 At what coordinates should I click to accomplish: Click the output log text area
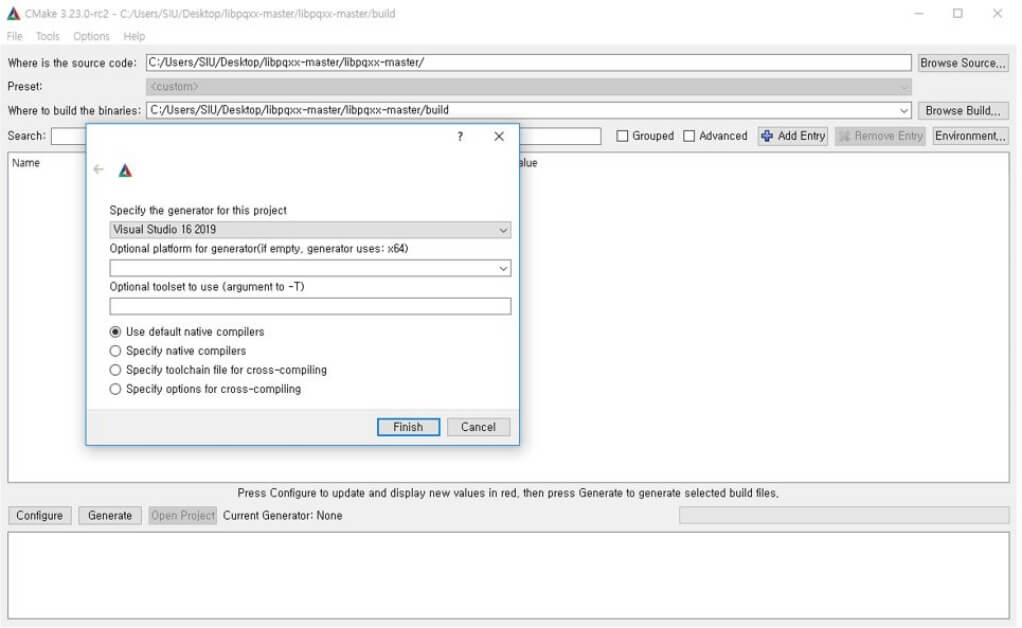[508, 575]
